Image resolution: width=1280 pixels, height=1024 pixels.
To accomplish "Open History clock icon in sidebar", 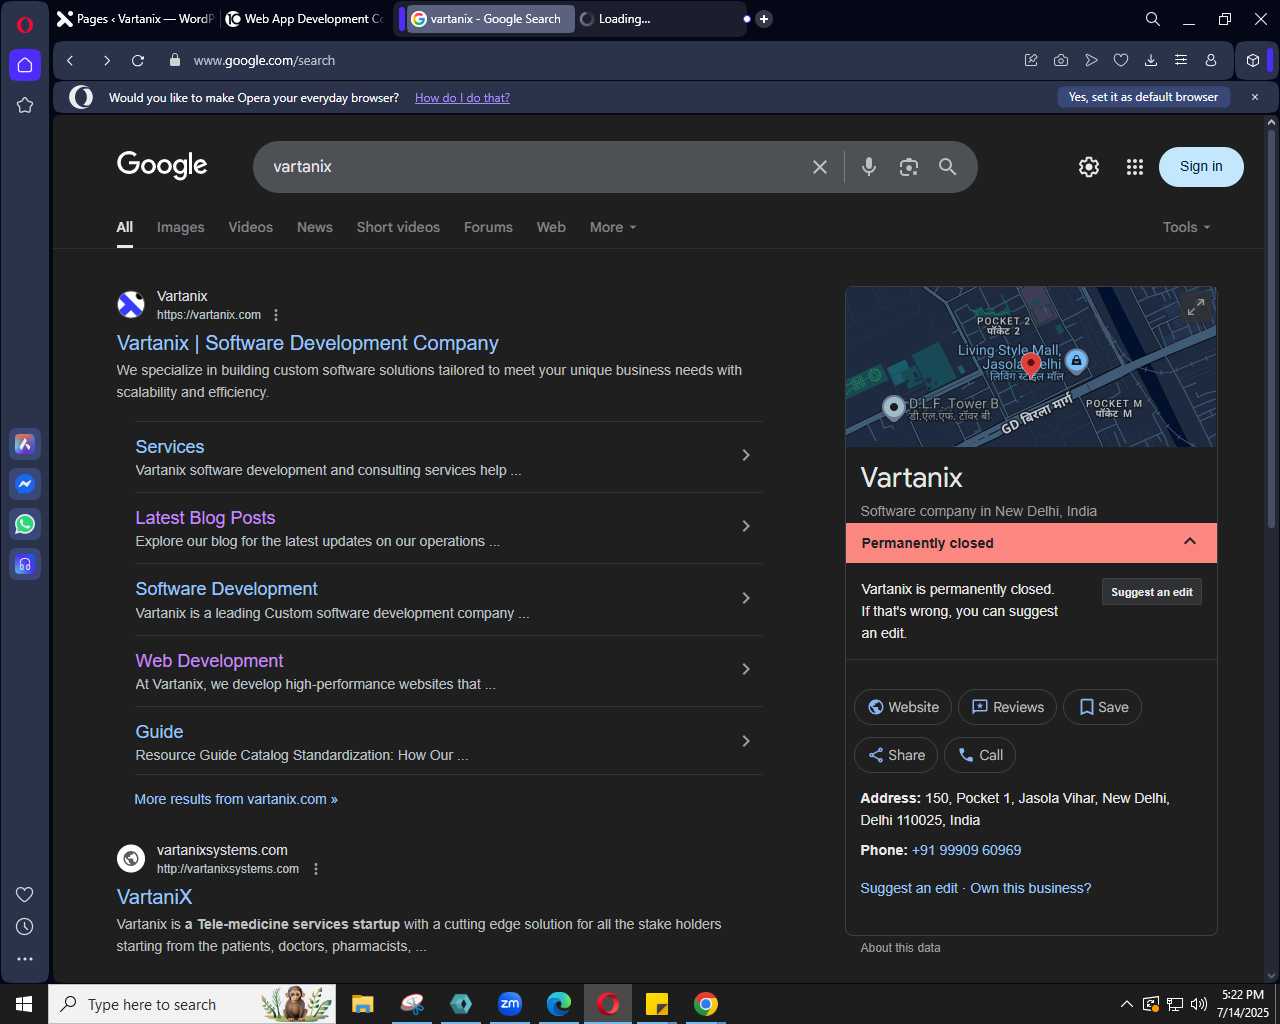I will [x=25, y=926].
